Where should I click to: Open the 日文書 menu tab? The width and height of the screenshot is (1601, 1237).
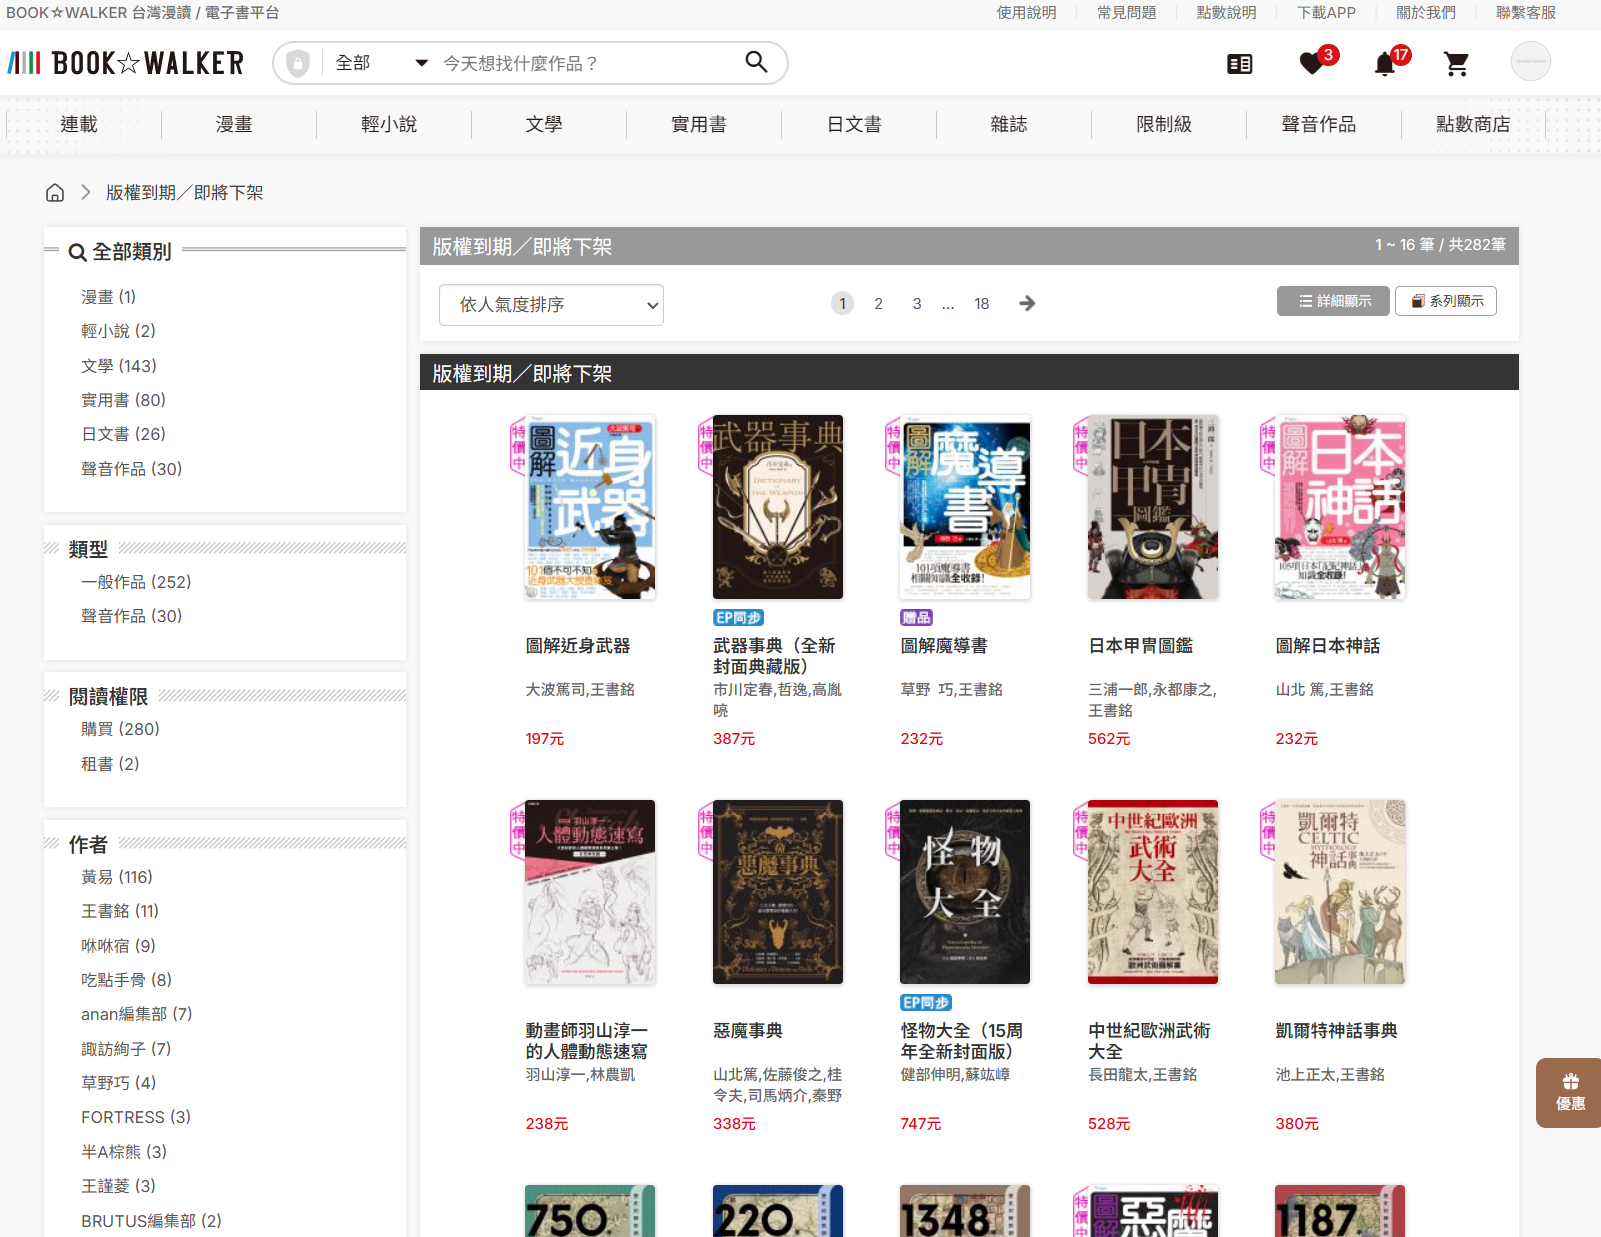tap(854, 124)
